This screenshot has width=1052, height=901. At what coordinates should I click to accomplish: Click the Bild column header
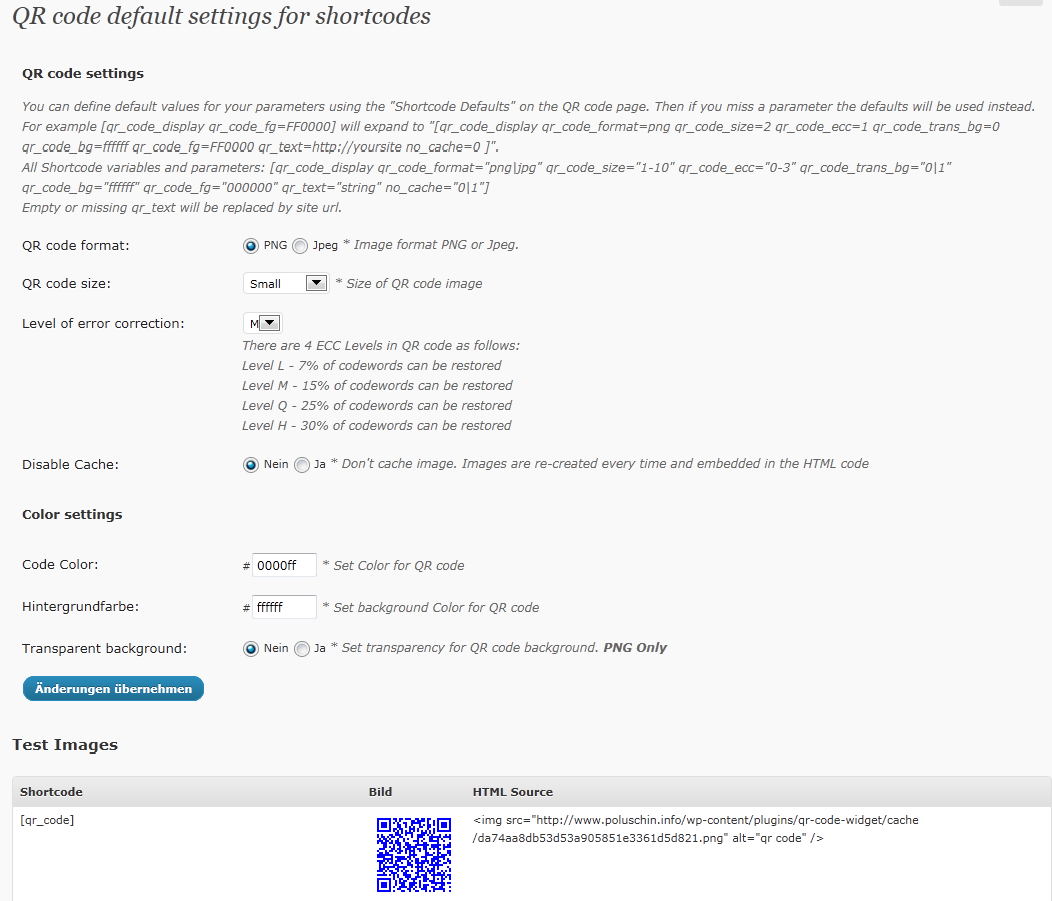(380, 792)
